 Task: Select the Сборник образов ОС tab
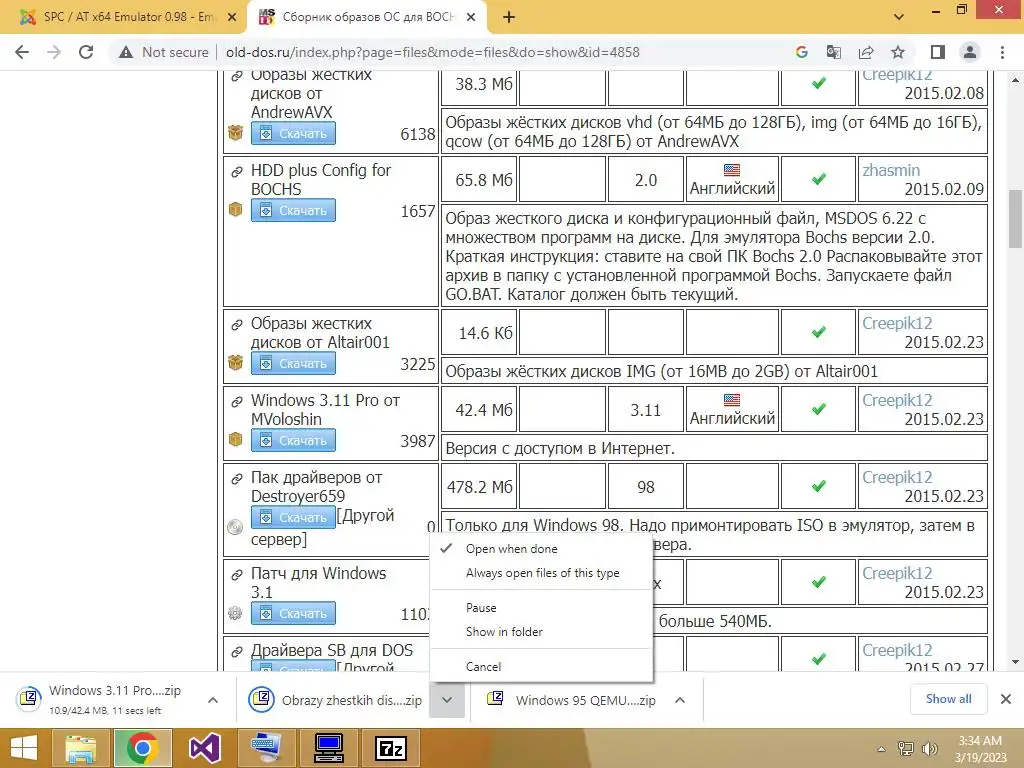(366, 18)
